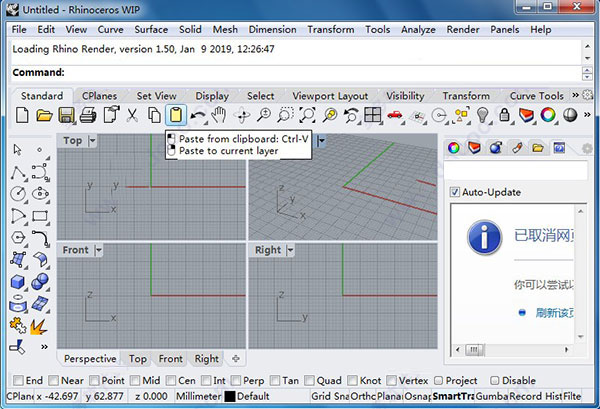Select the Polyline tool in left sidebar
This screenshot has height=409, width=600.
click(x=18, y=171)
